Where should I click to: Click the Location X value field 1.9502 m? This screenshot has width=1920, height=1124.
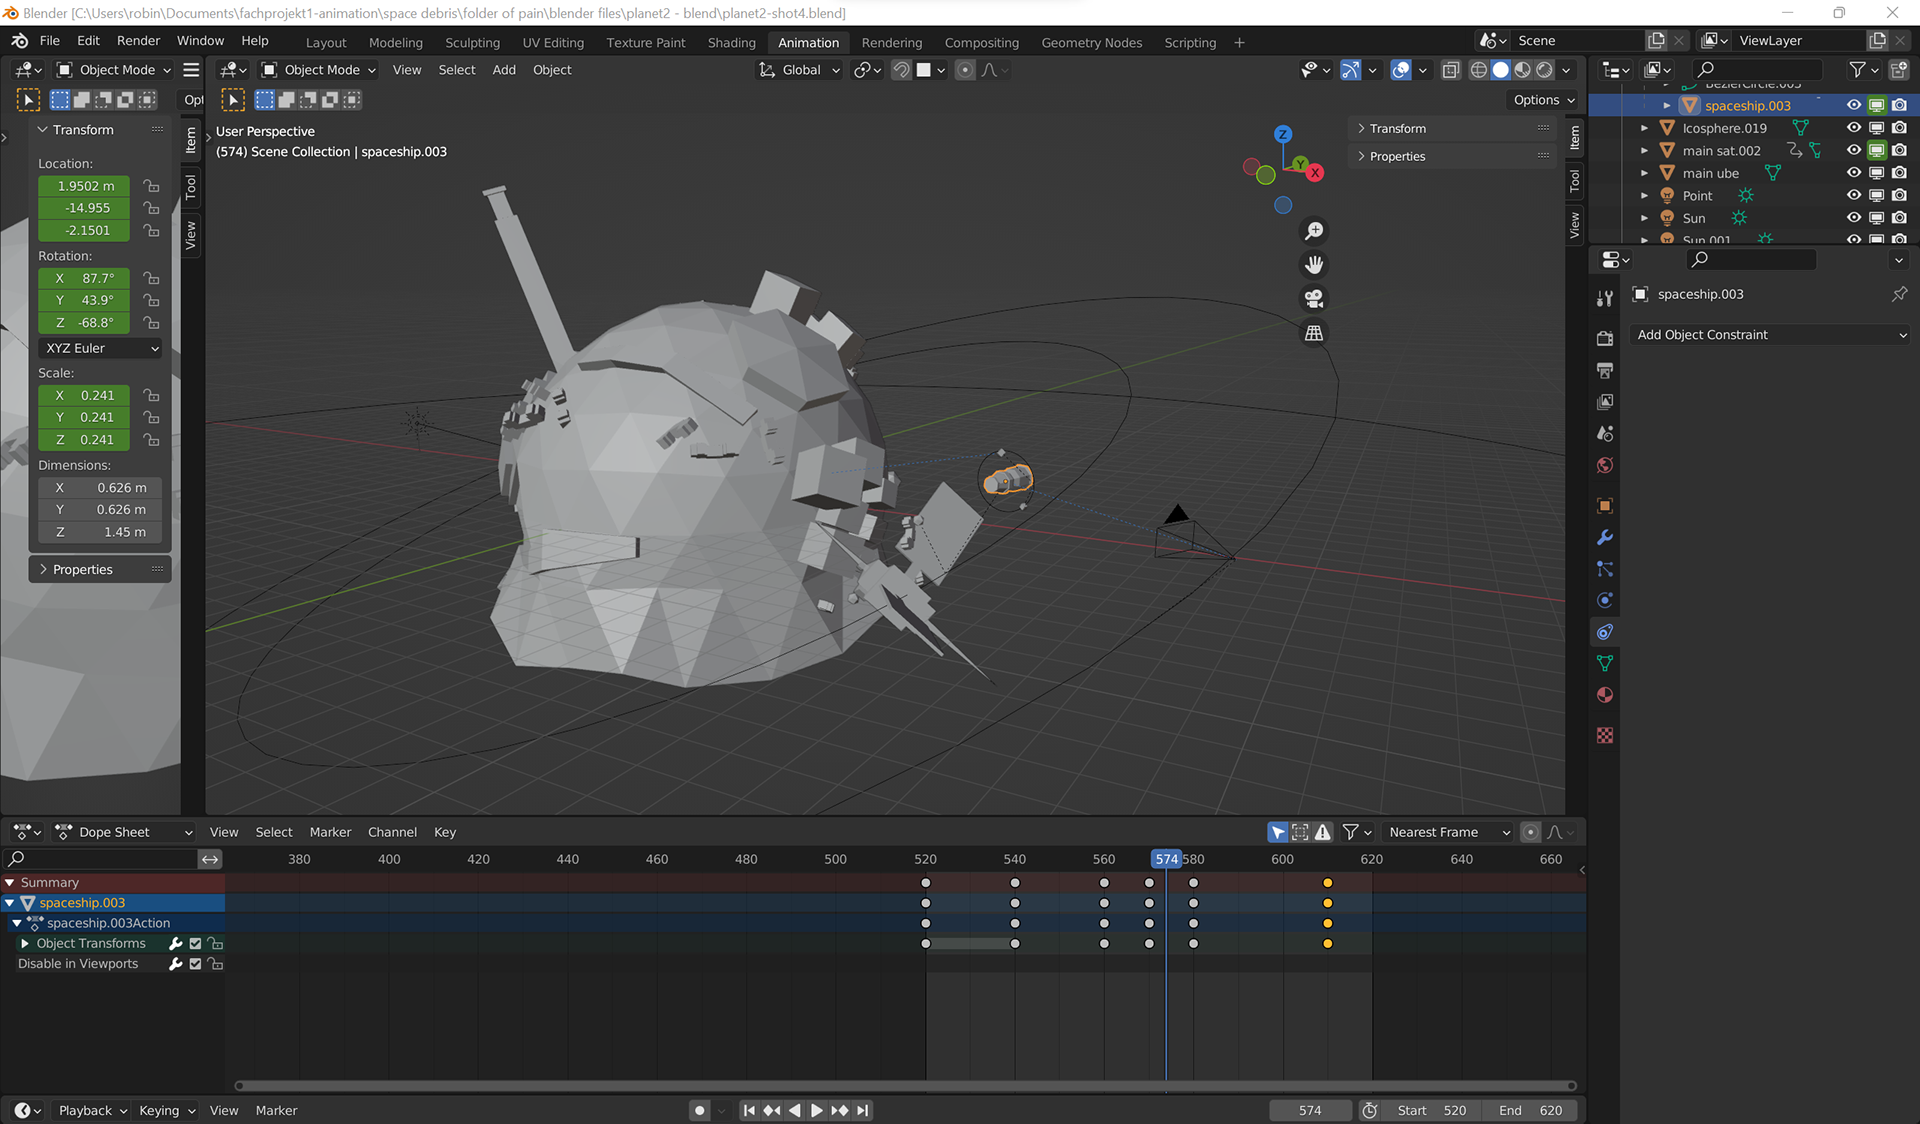pos(84,186)
